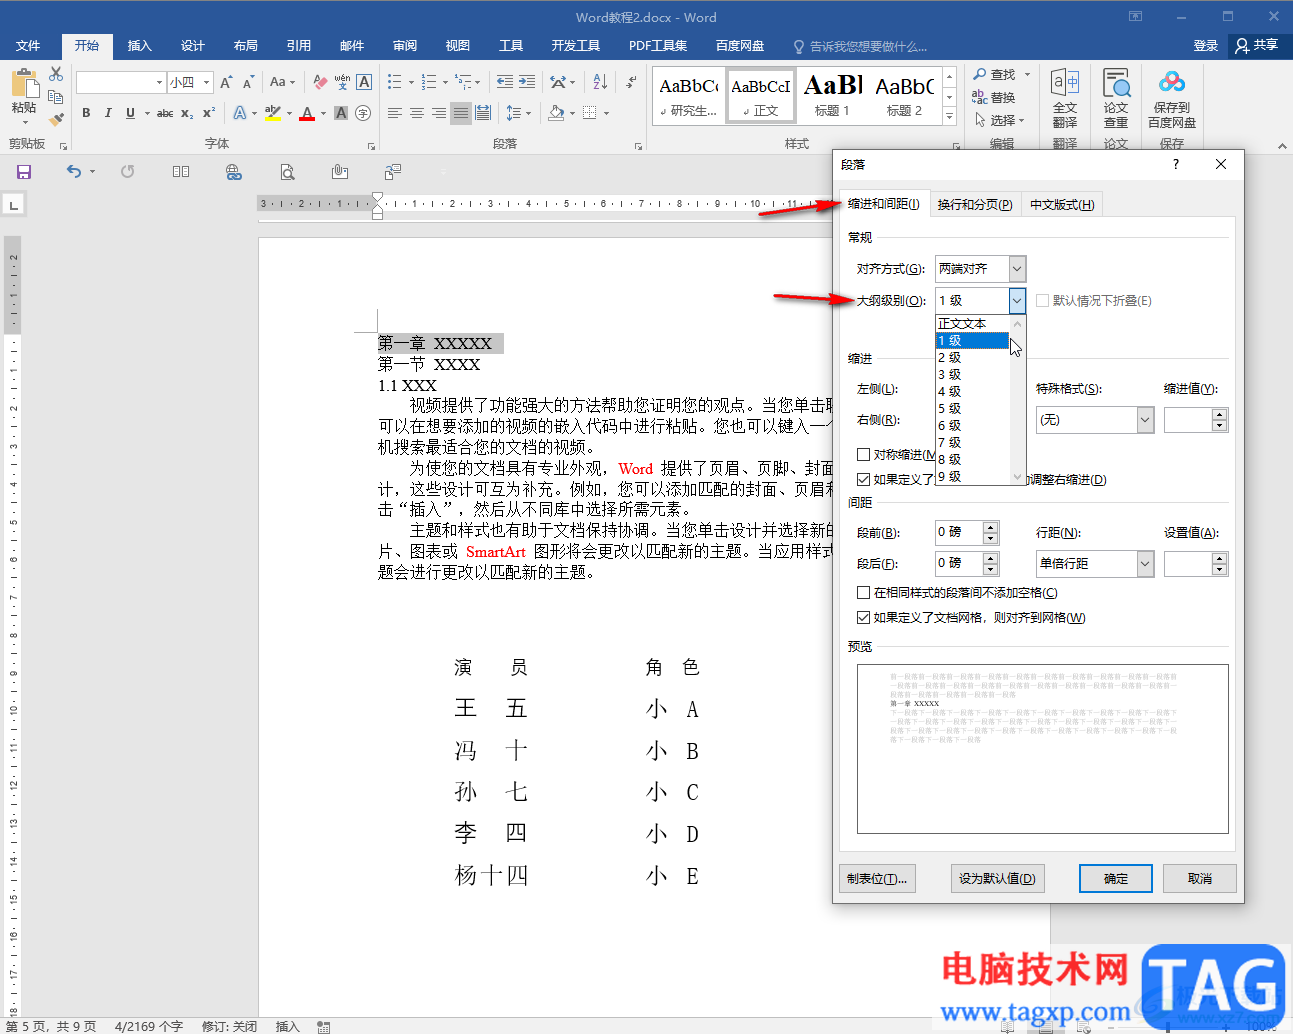Click the shading paint bucket color
This screenshot has width=1293, height=1034.
[556, 113]
